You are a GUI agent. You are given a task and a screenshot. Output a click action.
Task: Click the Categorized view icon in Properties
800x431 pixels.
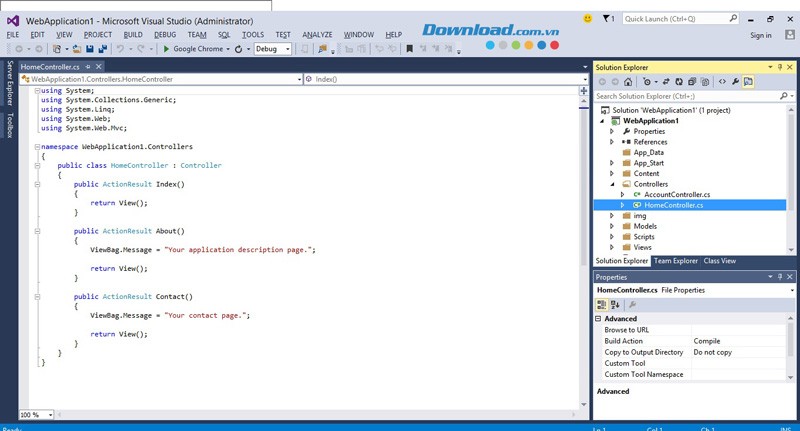coord(602,305)
